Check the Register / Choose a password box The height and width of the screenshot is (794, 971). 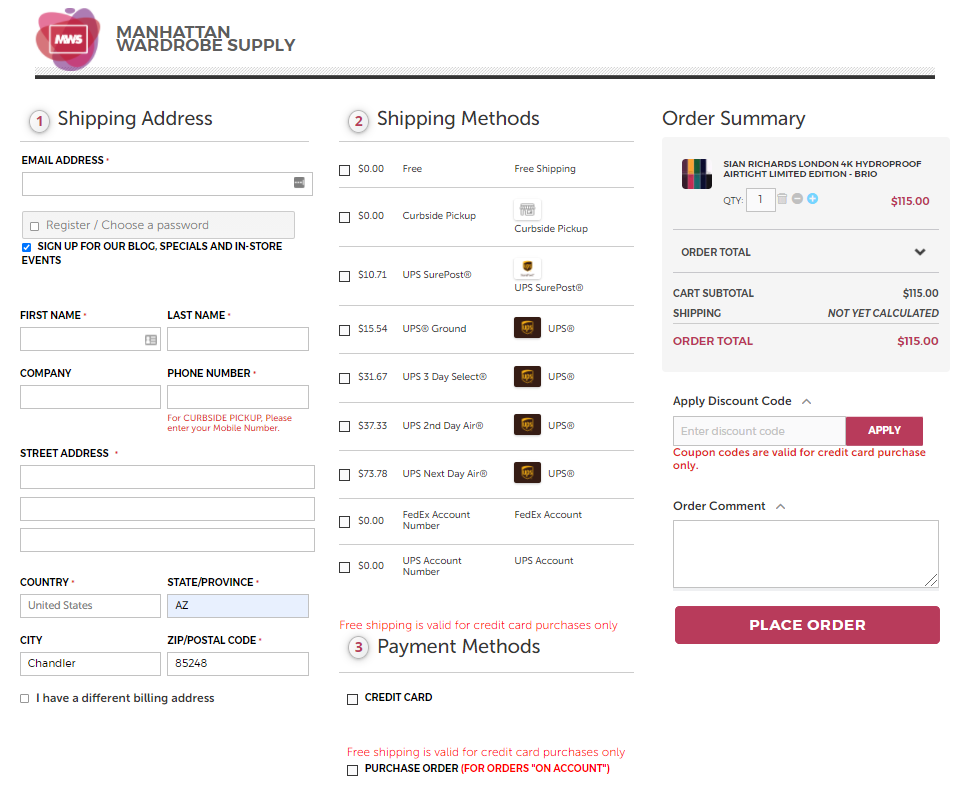click(35, 226)
